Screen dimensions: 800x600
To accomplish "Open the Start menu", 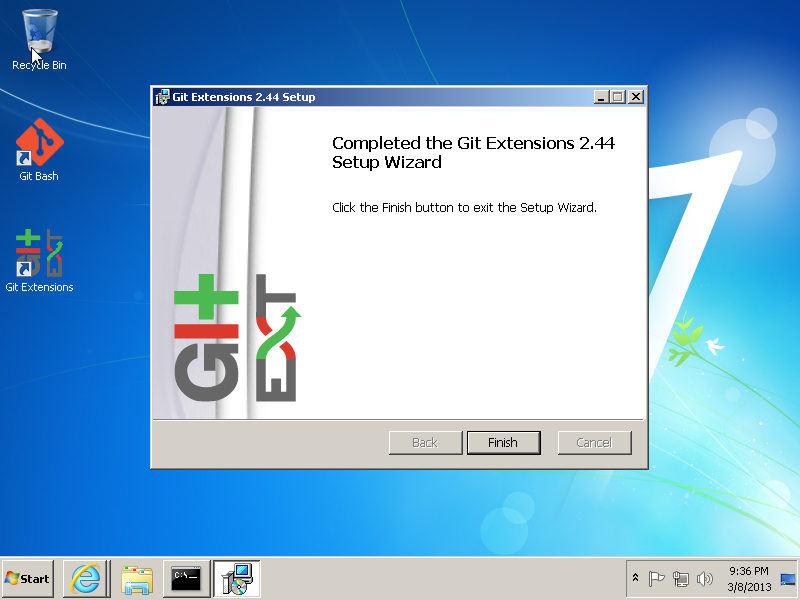I will point(28,579).
